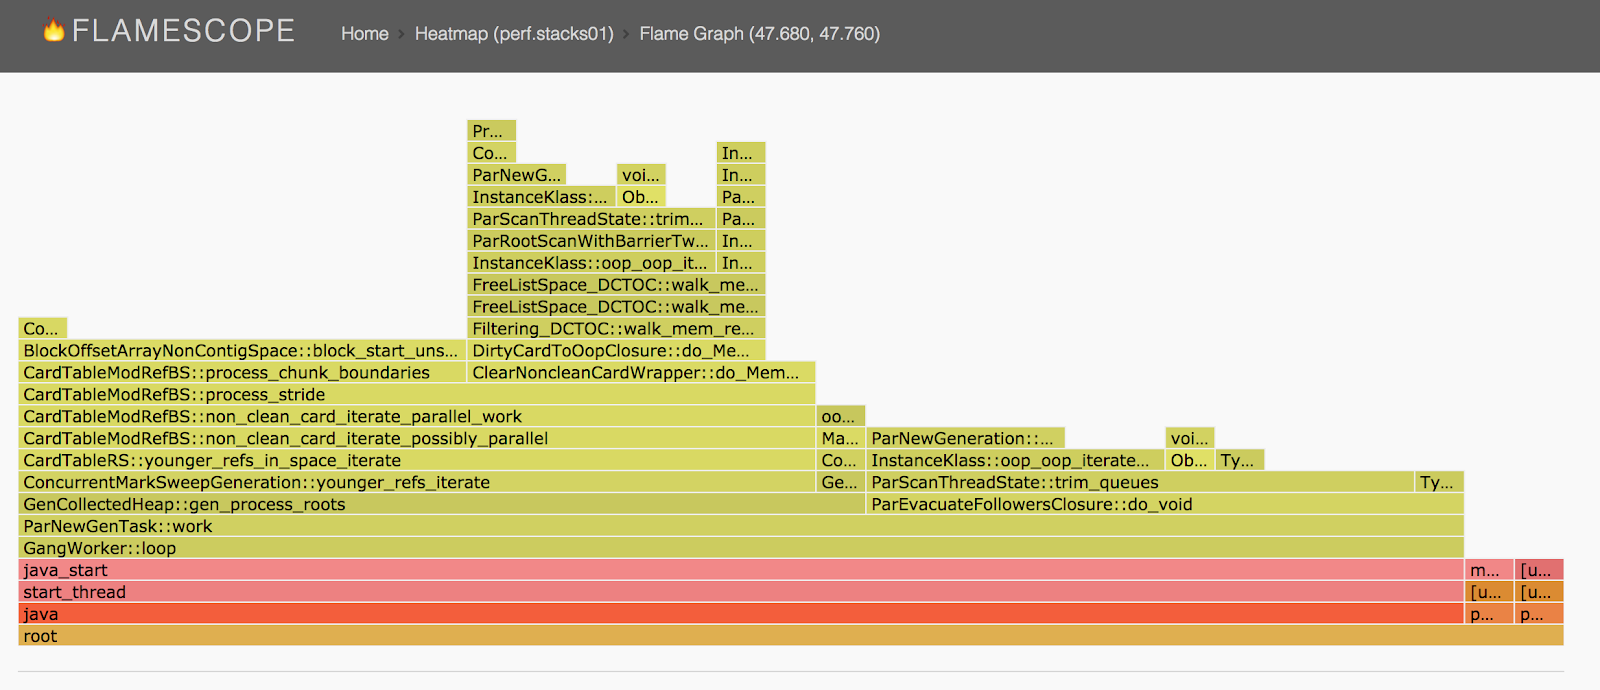Image resolution: width=1600 pixels, height=690 pixels.
Task: Zoom into the root frame
Action: [x=790, y=636]
